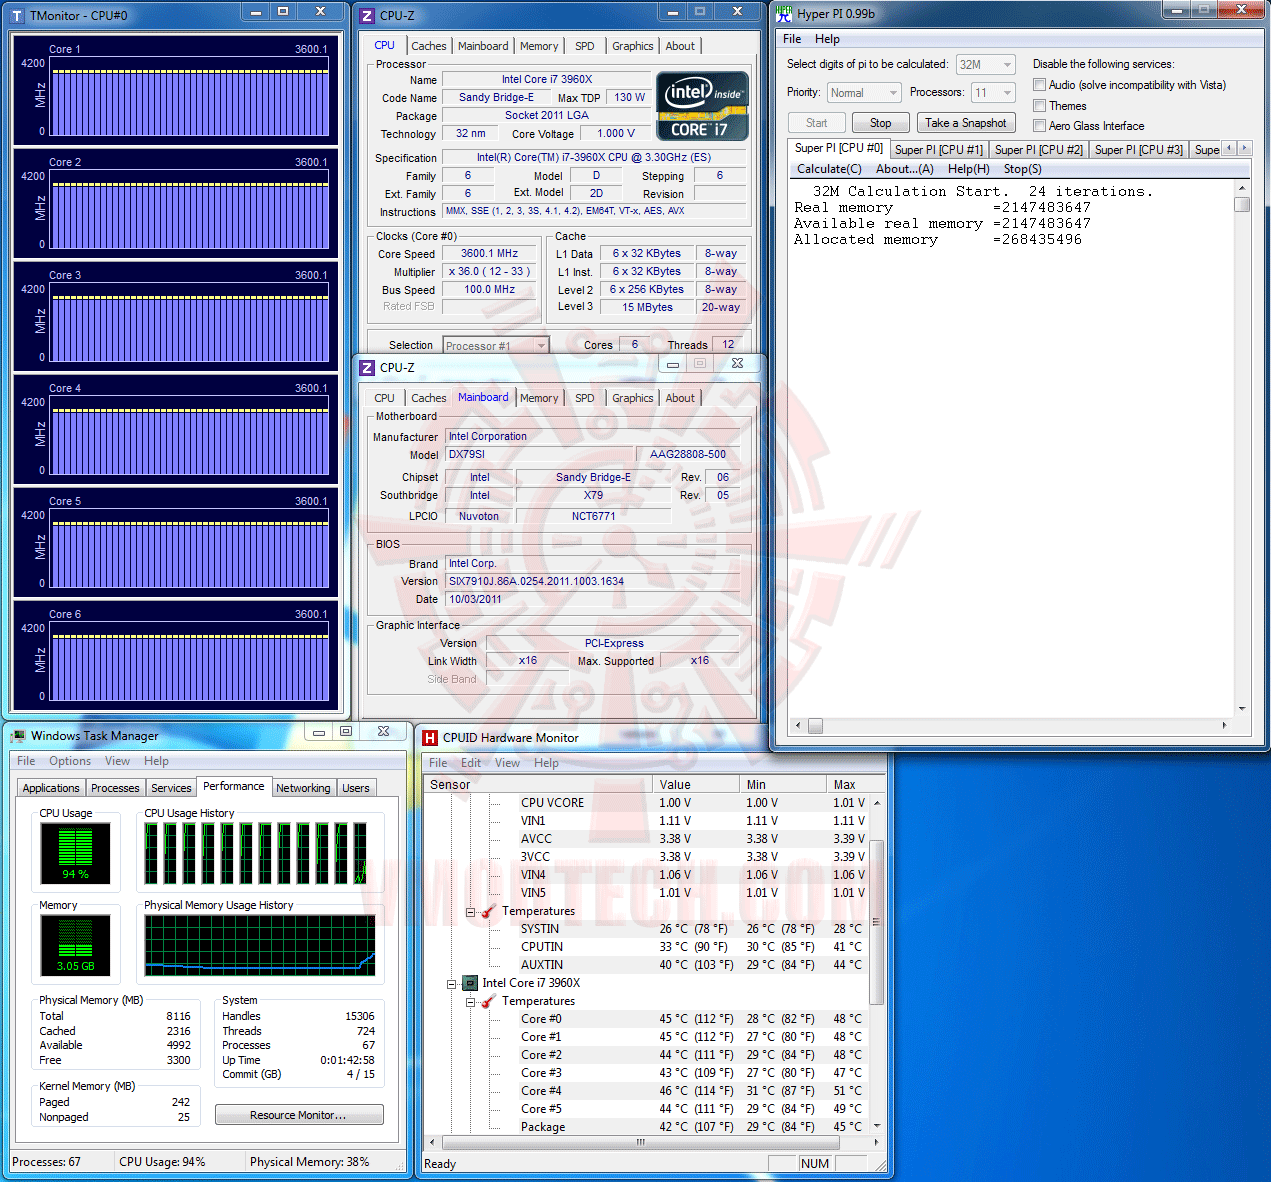Collapse Intel Core i7 3960X tree node

click(452, 984)
